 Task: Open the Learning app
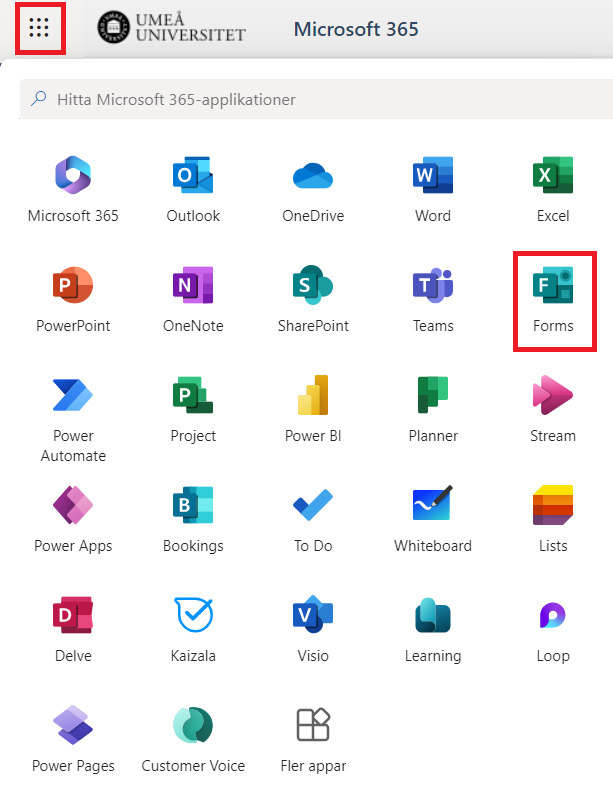(x=433, y=630)
